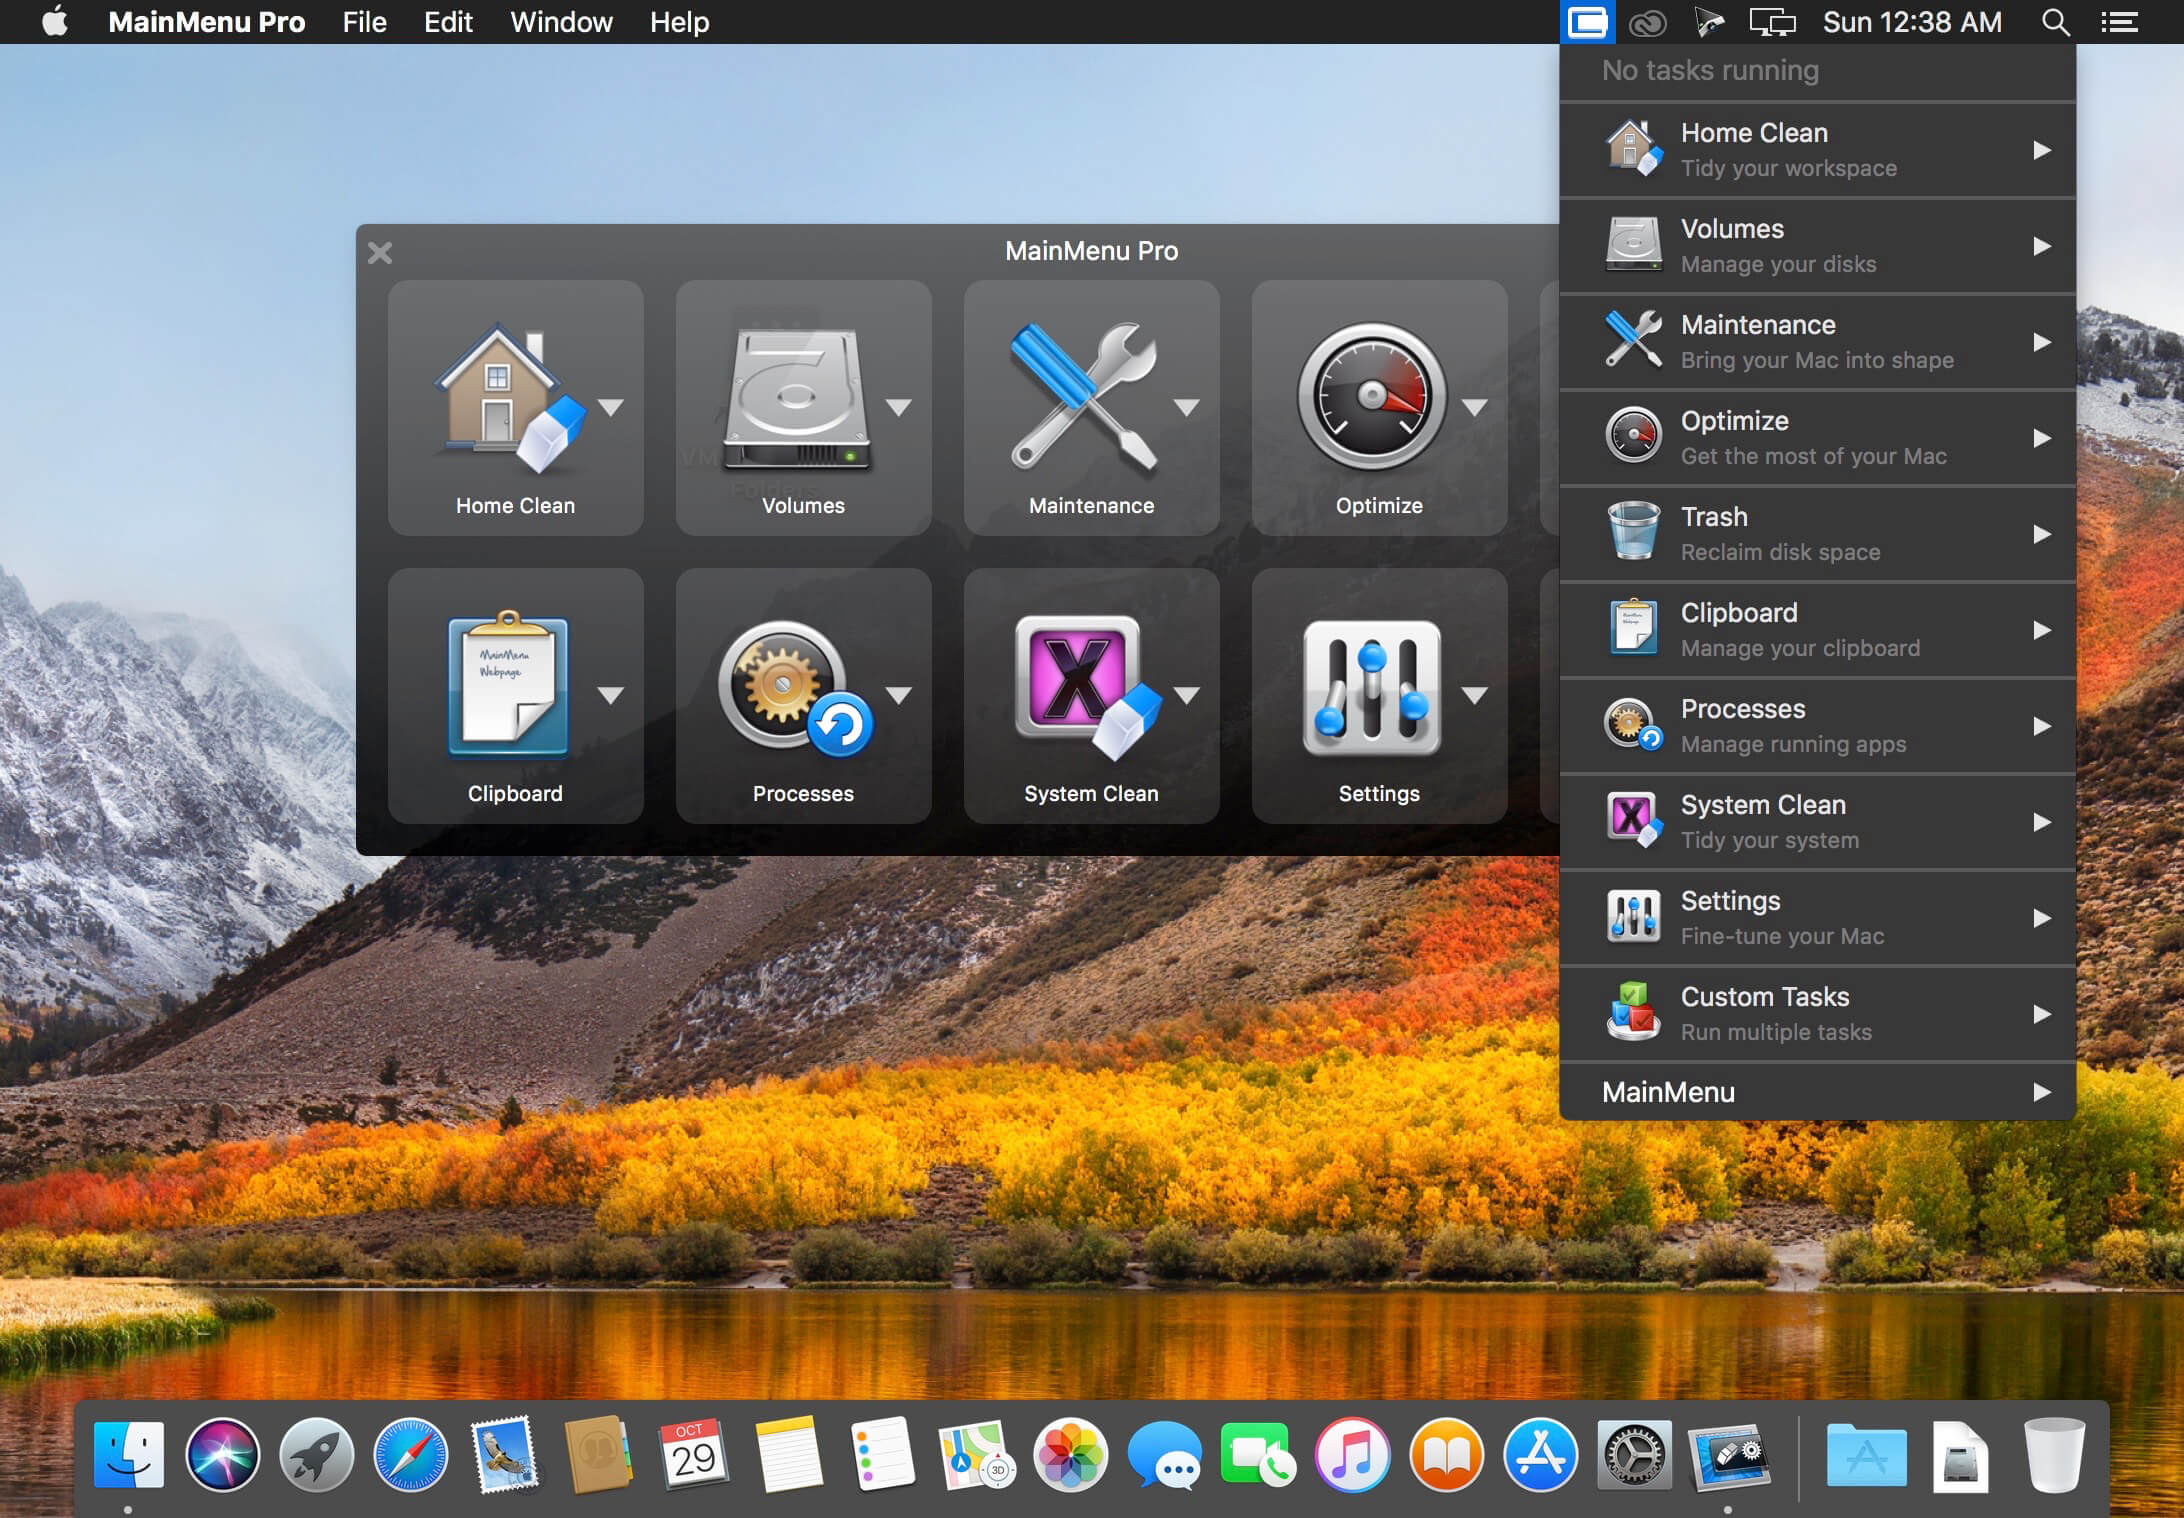This screenshot has height=1518, width=2184.
Task: Select Maintenance in the status menu
Action: coord(1817,342)
